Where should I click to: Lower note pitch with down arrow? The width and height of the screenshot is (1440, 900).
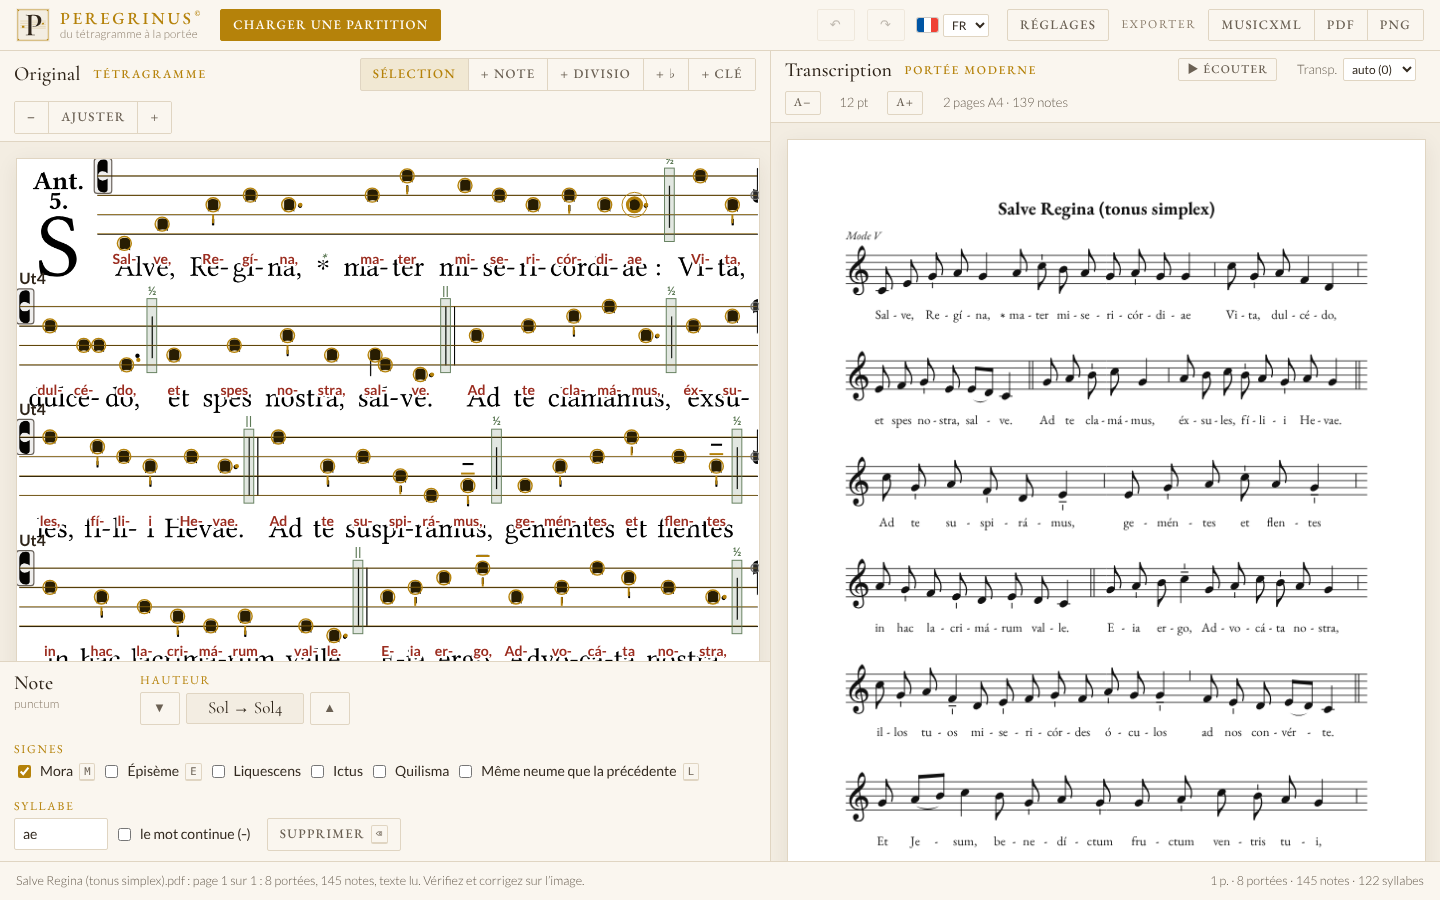160,708
